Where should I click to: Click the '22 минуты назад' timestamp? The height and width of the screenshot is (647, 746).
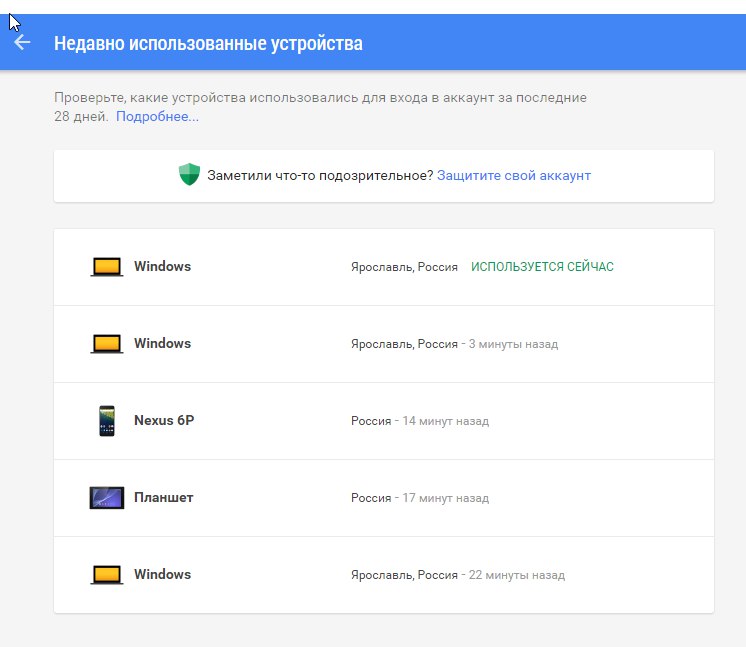point(517,575)
